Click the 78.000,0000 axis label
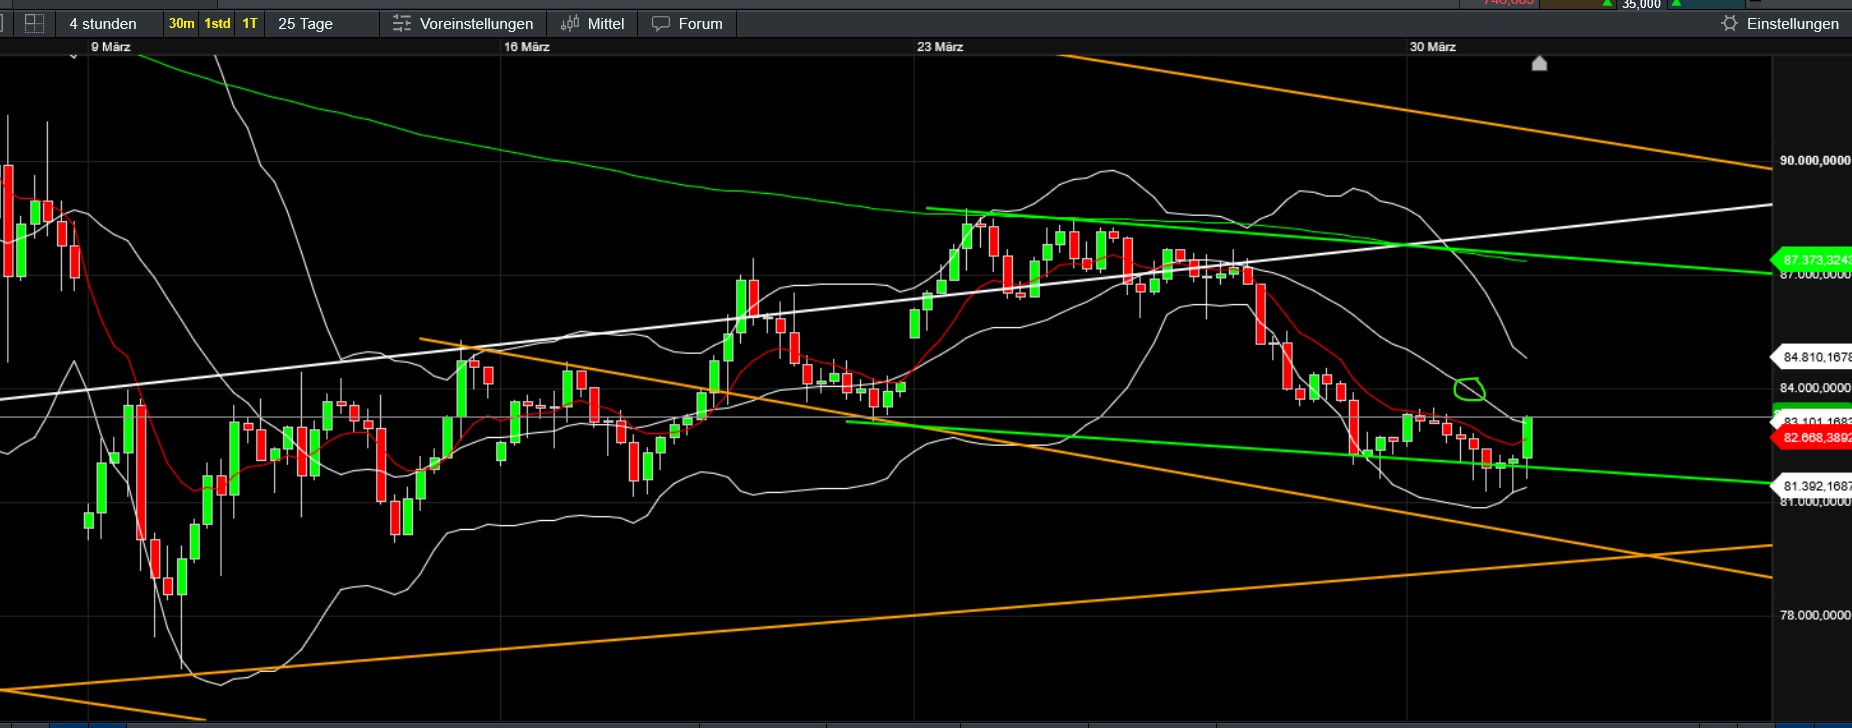Viewport: 1852px width, 728px height. (1815, 615)
